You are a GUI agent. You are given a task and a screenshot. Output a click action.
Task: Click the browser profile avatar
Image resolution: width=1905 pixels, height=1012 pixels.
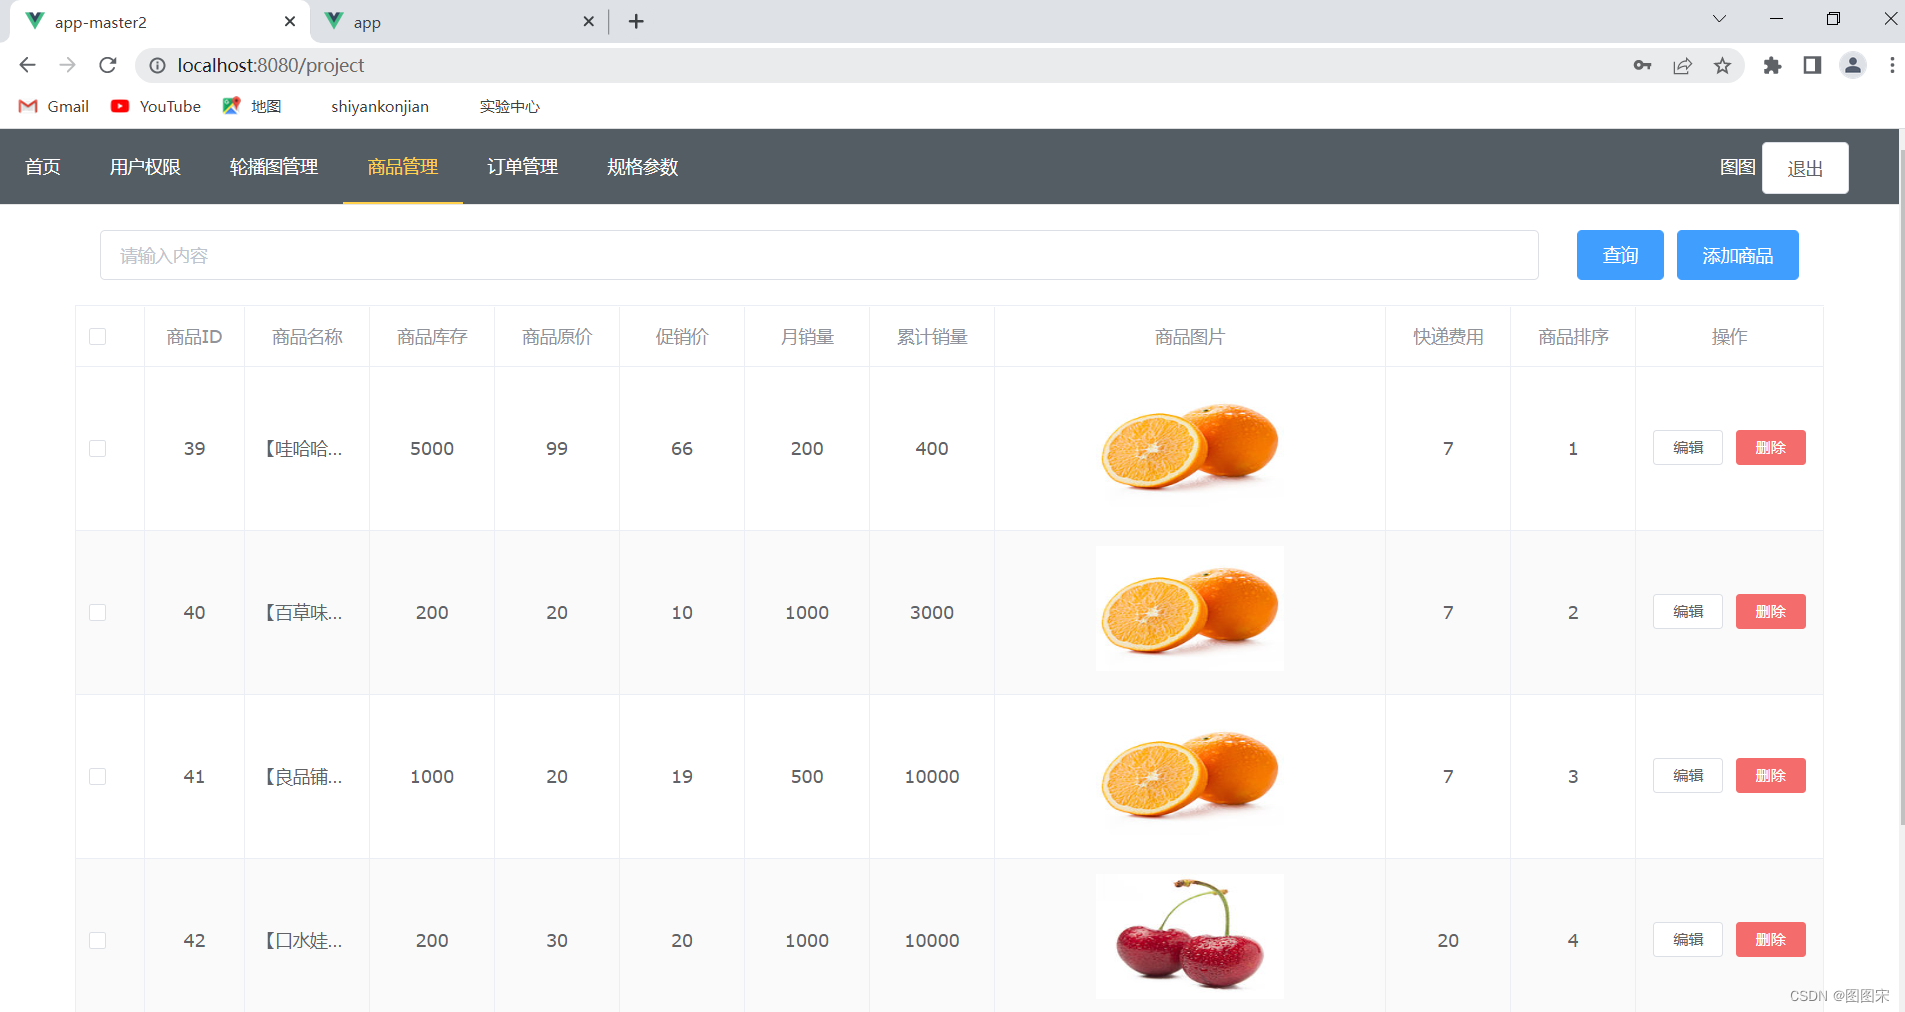click(1852, 65)
